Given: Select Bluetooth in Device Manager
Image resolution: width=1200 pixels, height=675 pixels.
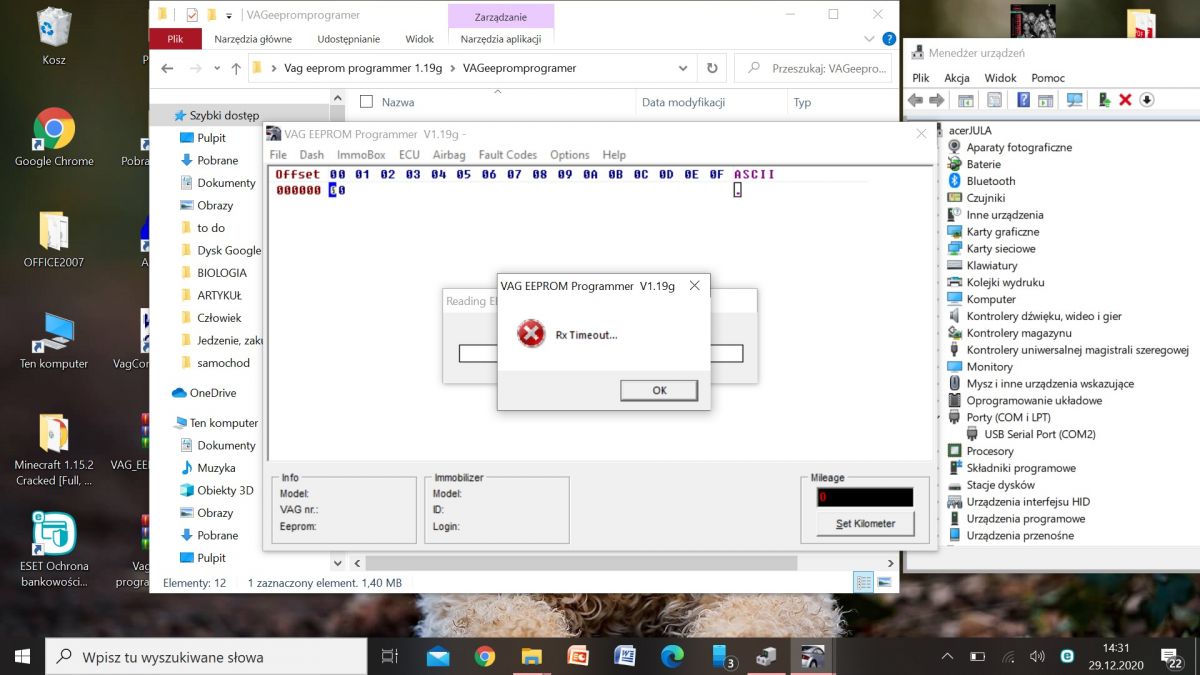Looking at the screenshot, I should [x=990, y=181].
